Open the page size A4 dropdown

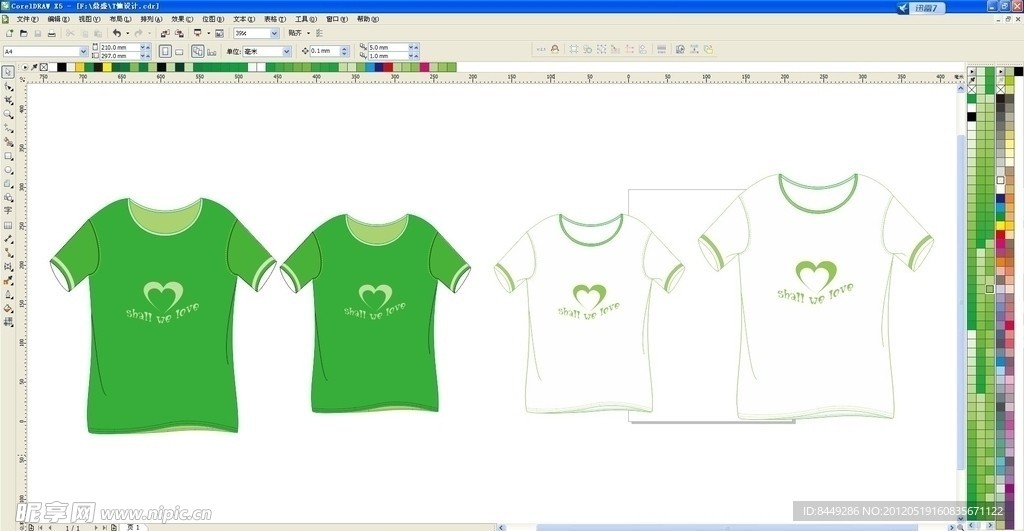point(84,51)
